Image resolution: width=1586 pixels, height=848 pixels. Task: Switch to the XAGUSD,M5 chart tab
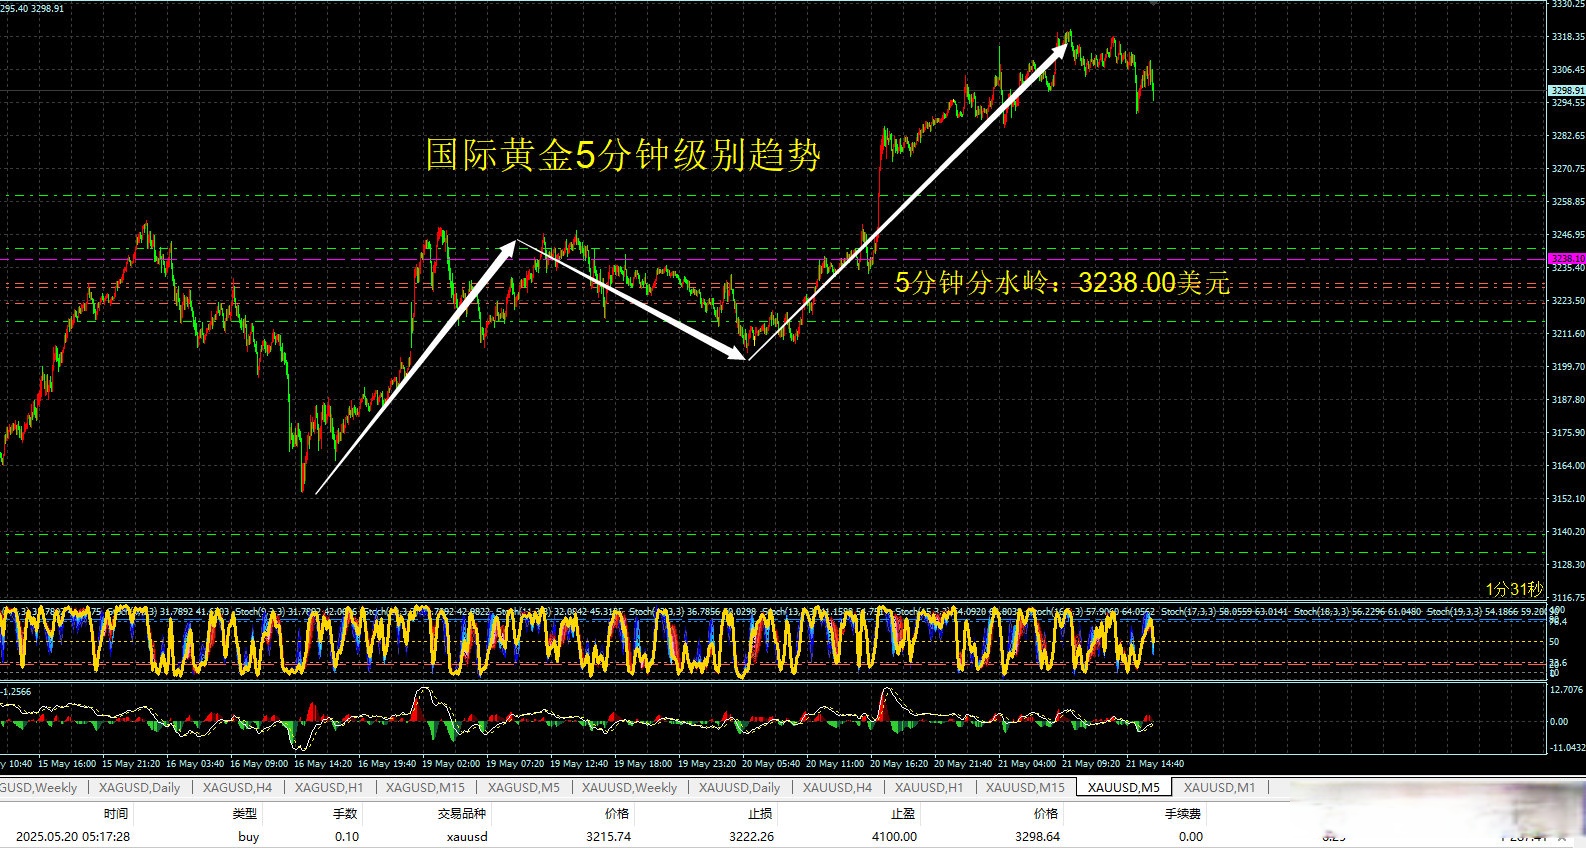pyautogui.click(x=523, y=788)
